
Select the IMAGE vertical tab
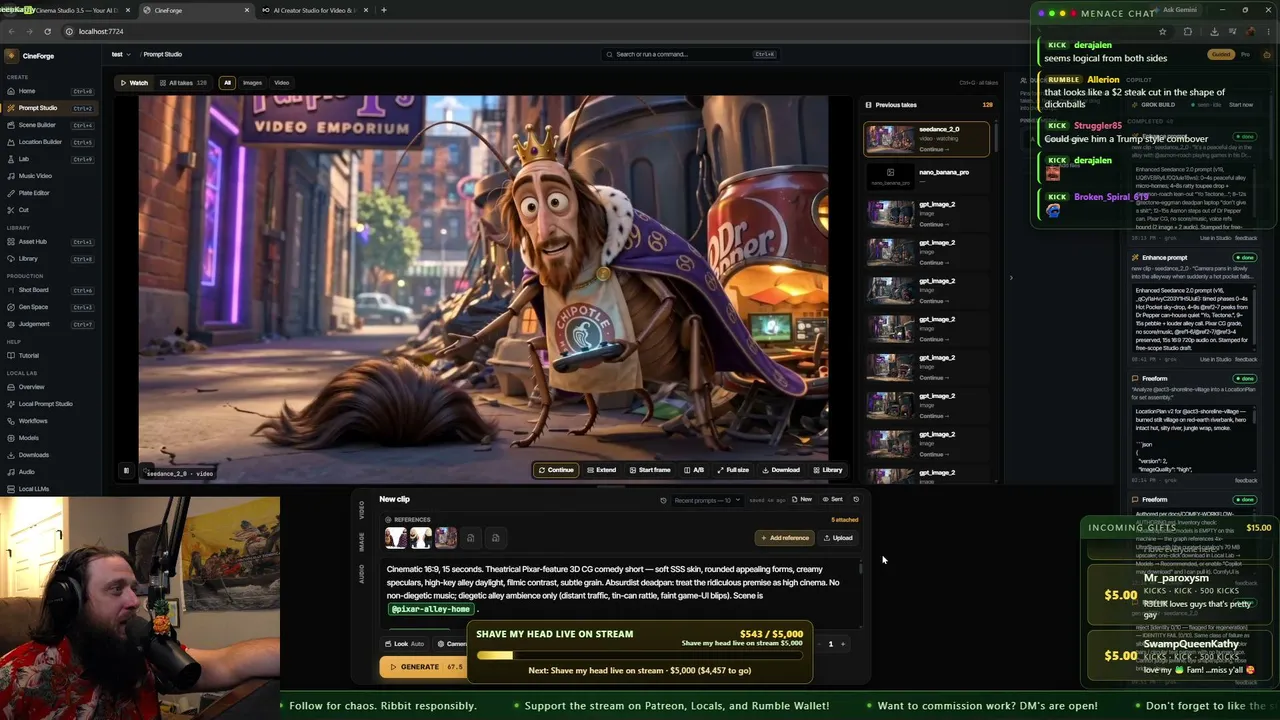pos(362,542)
